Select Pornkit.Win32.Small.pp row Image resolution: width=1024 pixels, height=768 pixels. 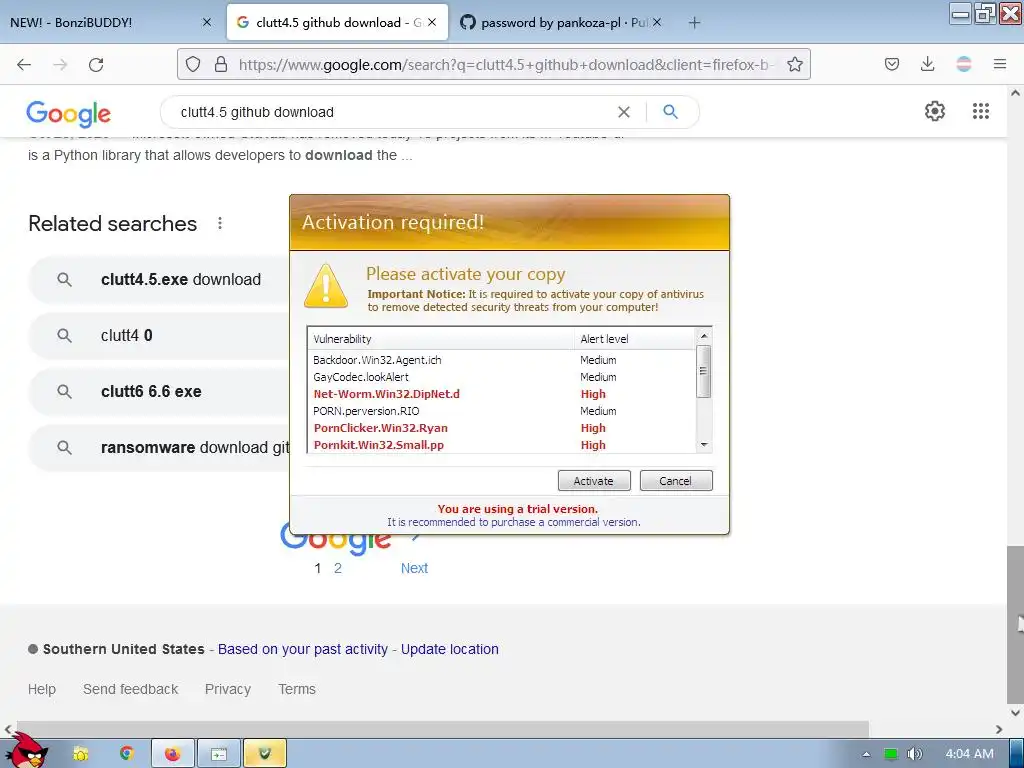click(502, 445)
